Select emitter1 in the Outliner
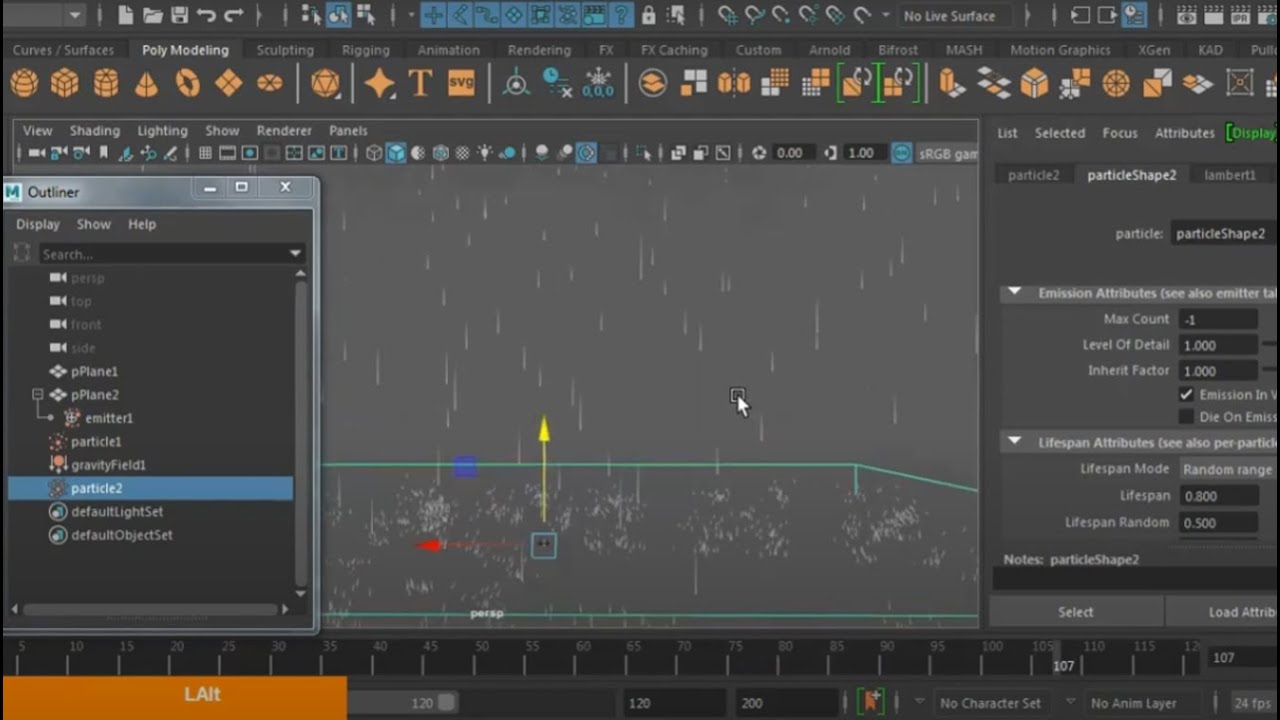Image resolution: width=1280 pixels, height=720 pixels. click(x=109, y=418)
